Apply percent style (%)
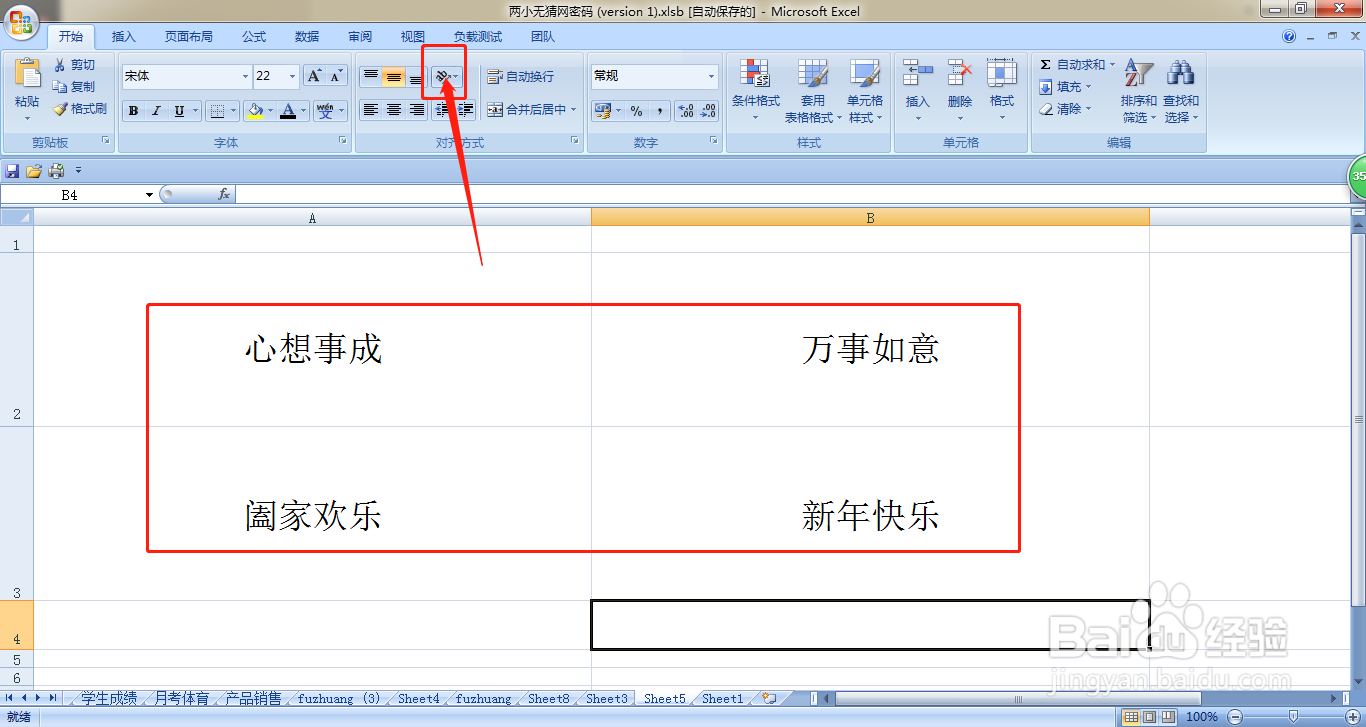 tap(636, 111)
